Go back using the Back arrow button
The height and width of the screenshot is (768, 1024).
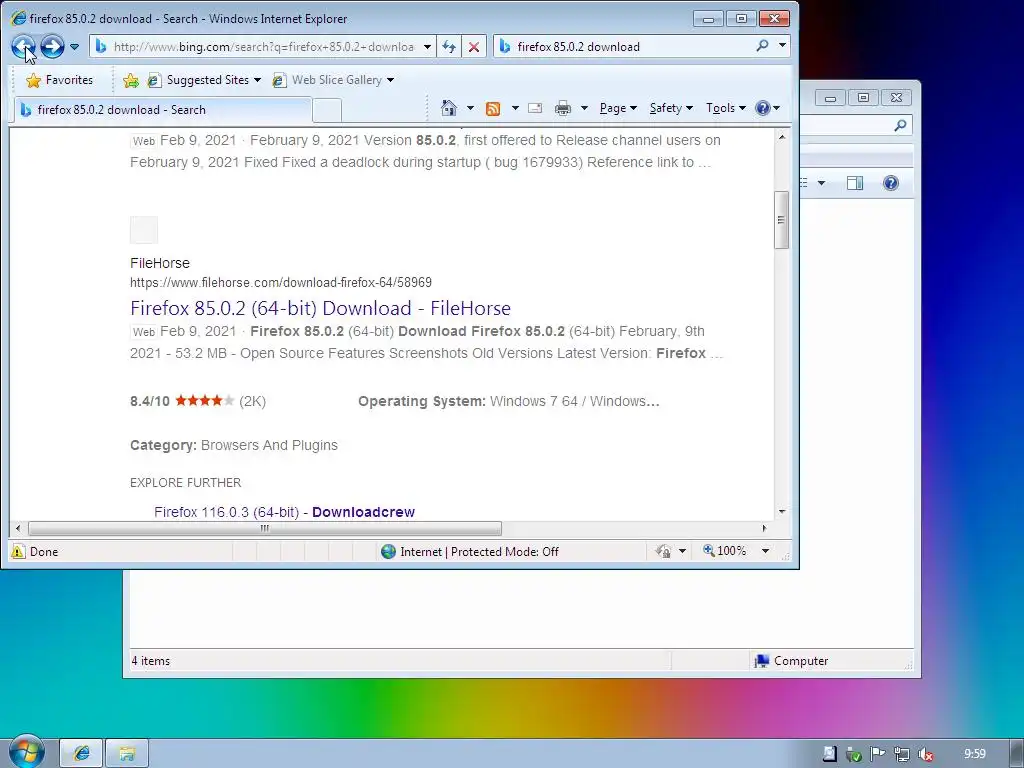[x=24, y=46]
